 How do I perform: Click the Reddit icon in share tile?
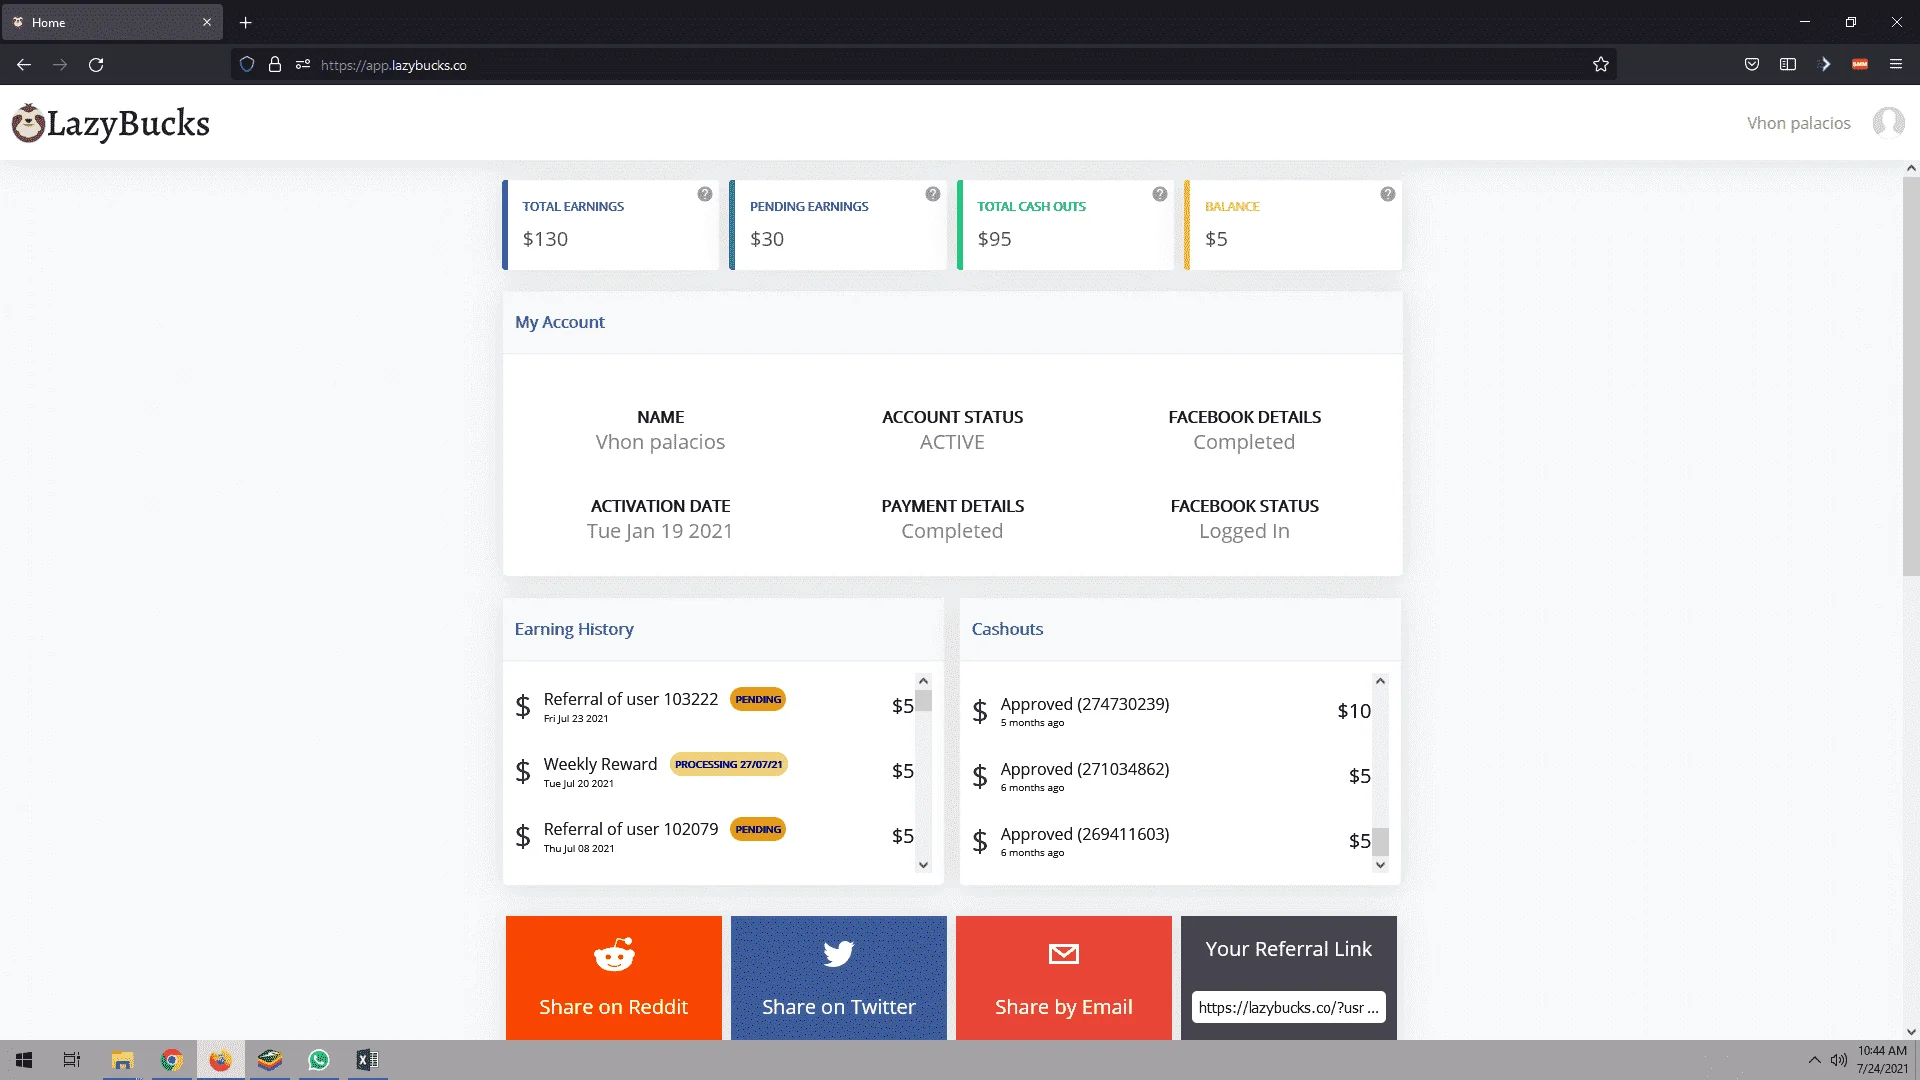pyautogui.click(x=614, y=954)
